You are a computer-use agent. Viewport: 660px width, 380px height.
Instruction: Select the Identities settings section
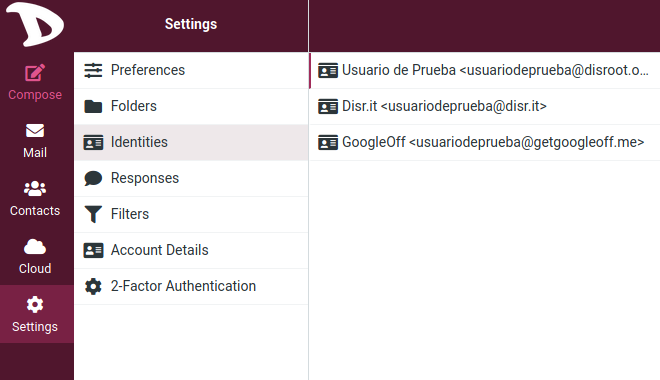click(191, 142)
